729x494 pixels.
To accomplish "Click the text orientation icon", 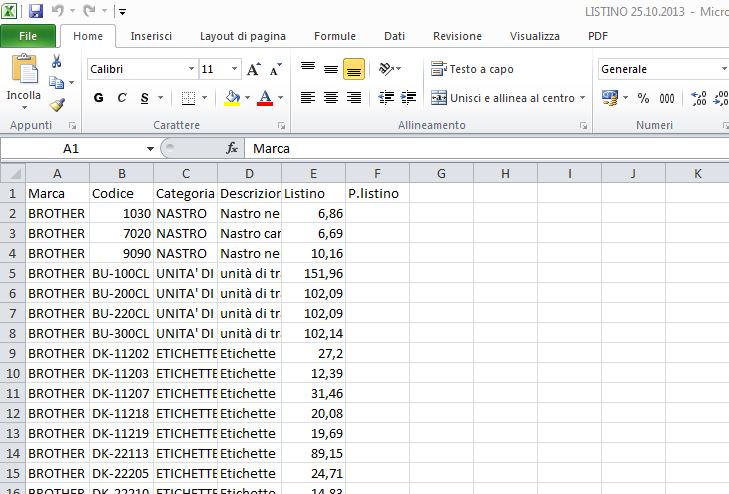I will (x=386, y=69).
